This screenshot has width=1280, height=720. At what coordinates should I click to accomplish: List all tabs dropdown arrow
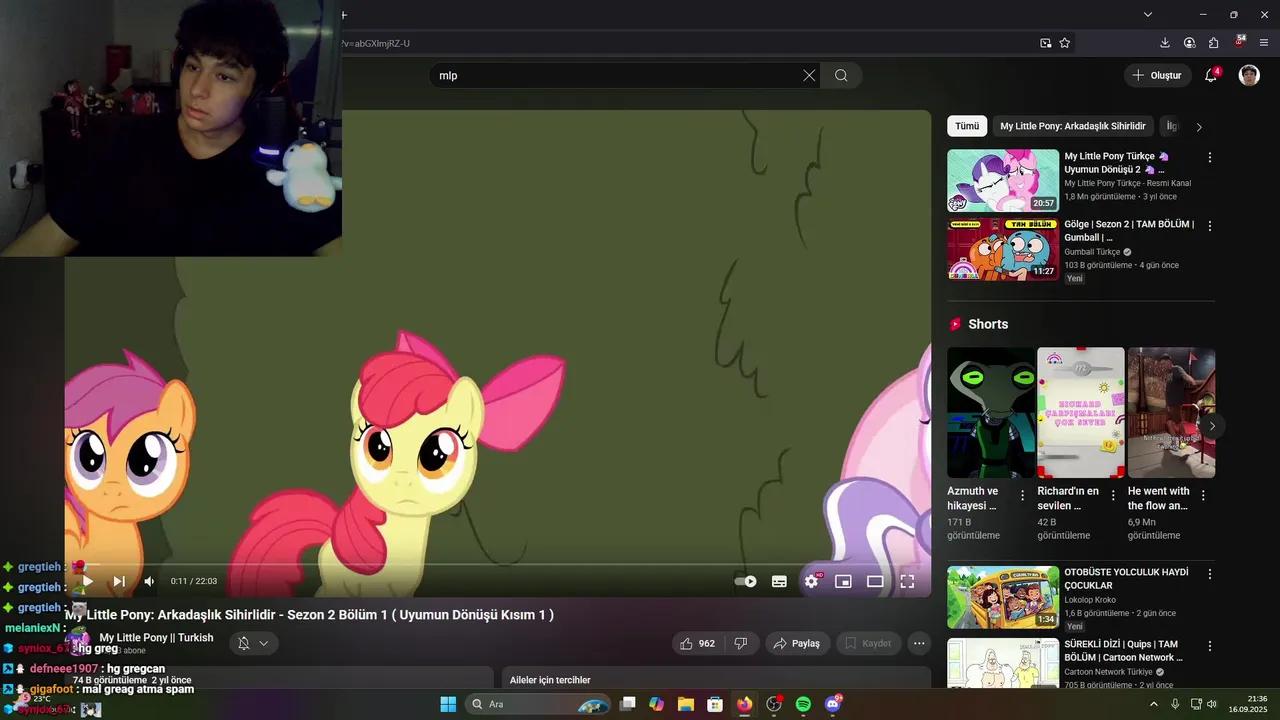tap(1148, 15)
